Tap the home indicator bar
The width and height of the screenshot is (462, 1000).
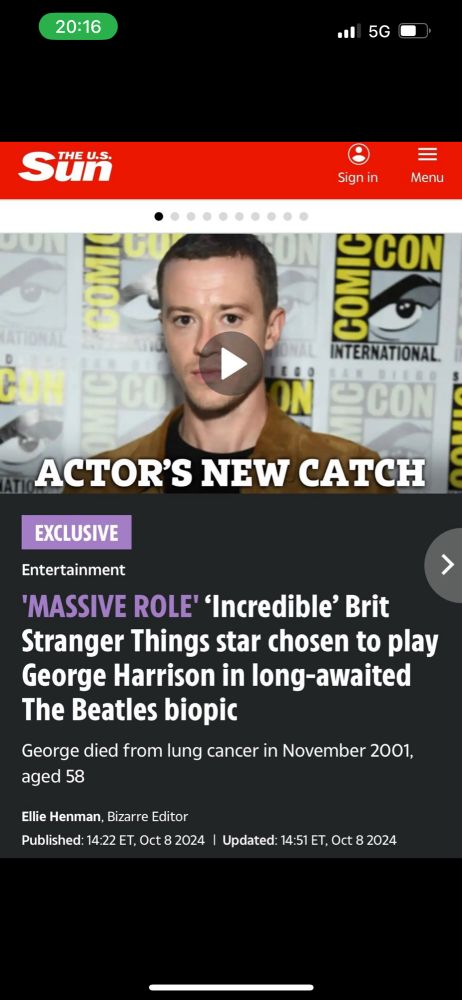231,987
